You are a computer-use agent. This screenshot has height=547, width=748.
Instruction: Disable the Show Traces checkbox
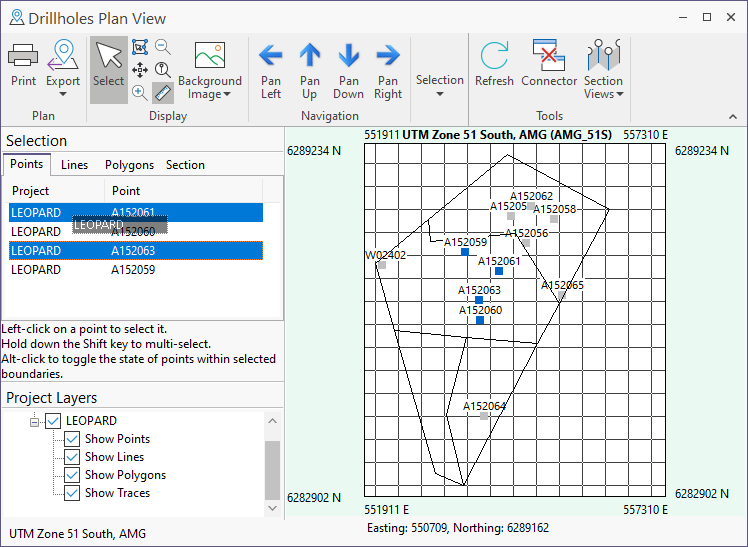coord(72,493)
